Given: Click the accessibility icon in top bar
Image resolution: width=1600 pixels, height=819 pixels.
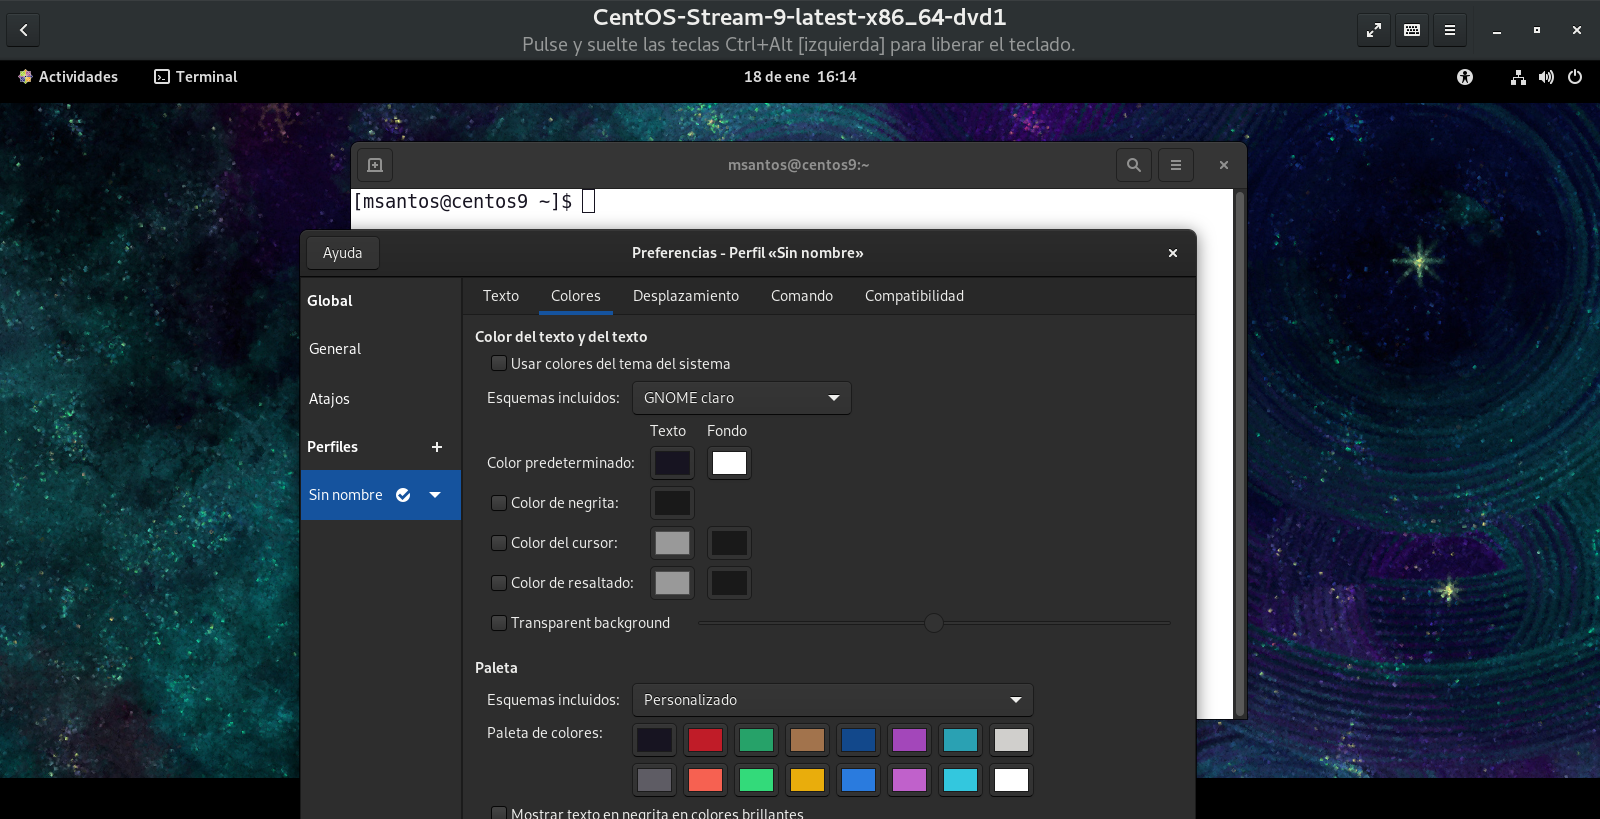Looking at the screenshot, I should tap(1464, 77).
